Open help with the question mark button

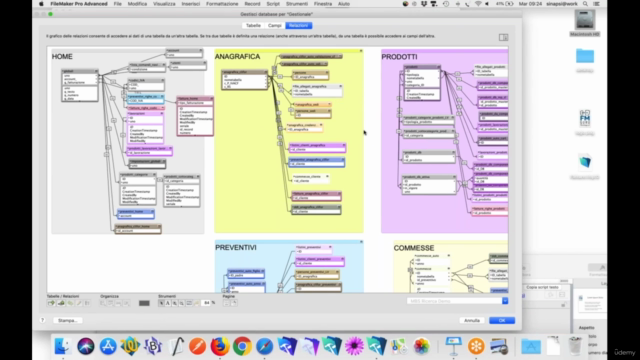tap(42, 320)
